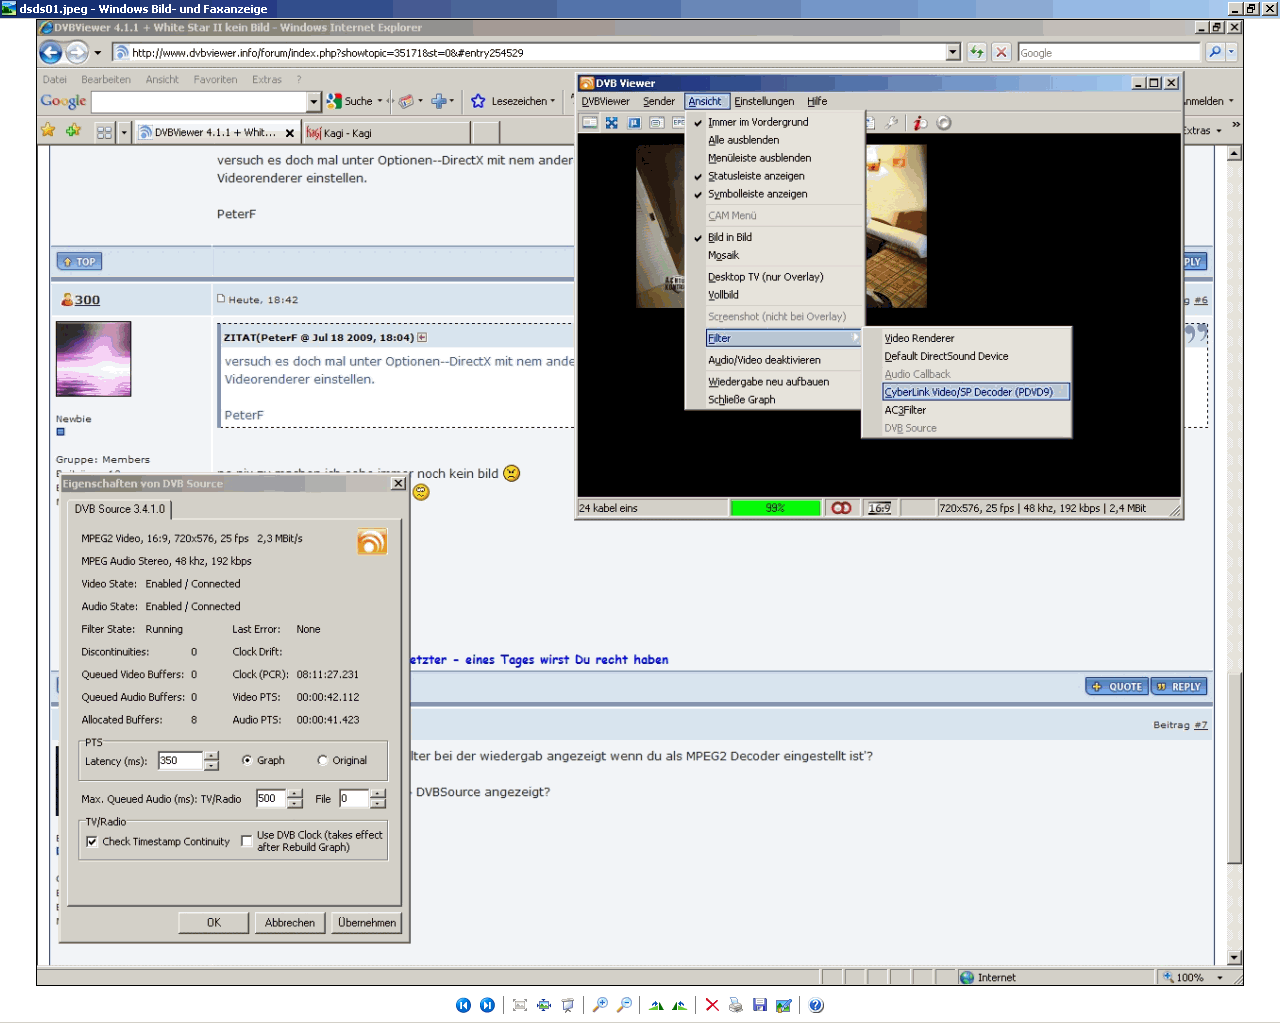
Task: Enable Check Timestamp Continuity checkbox
Action: click(x=92, y=842)
